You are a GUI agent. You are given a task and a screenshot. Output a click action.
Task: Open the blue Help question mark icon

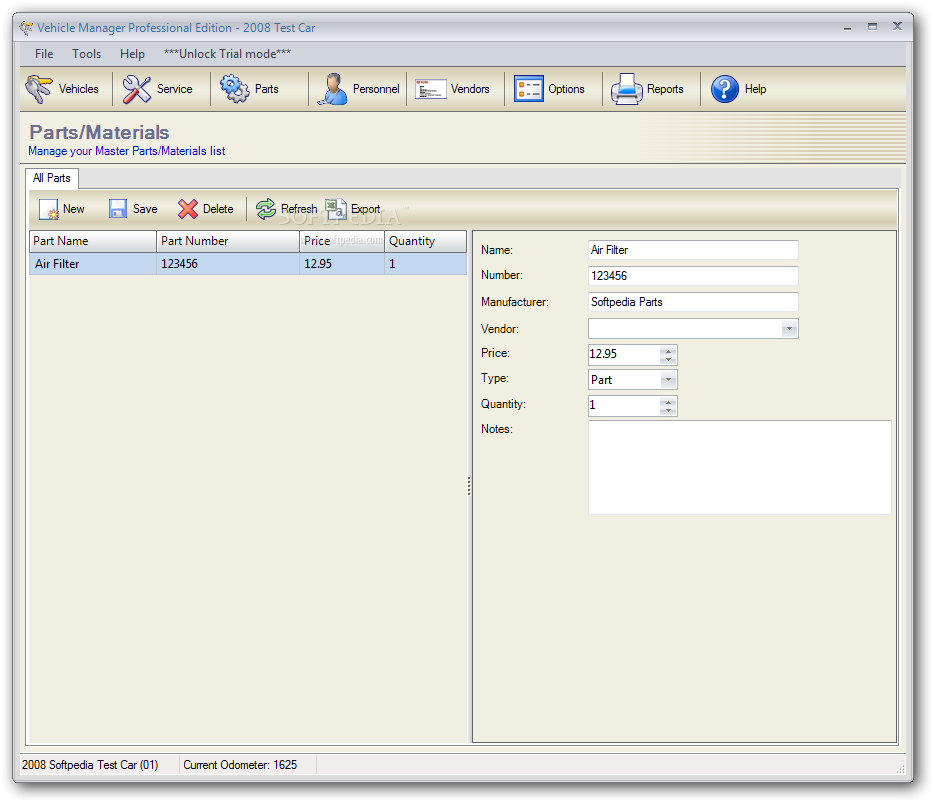(x=725, y=89)
